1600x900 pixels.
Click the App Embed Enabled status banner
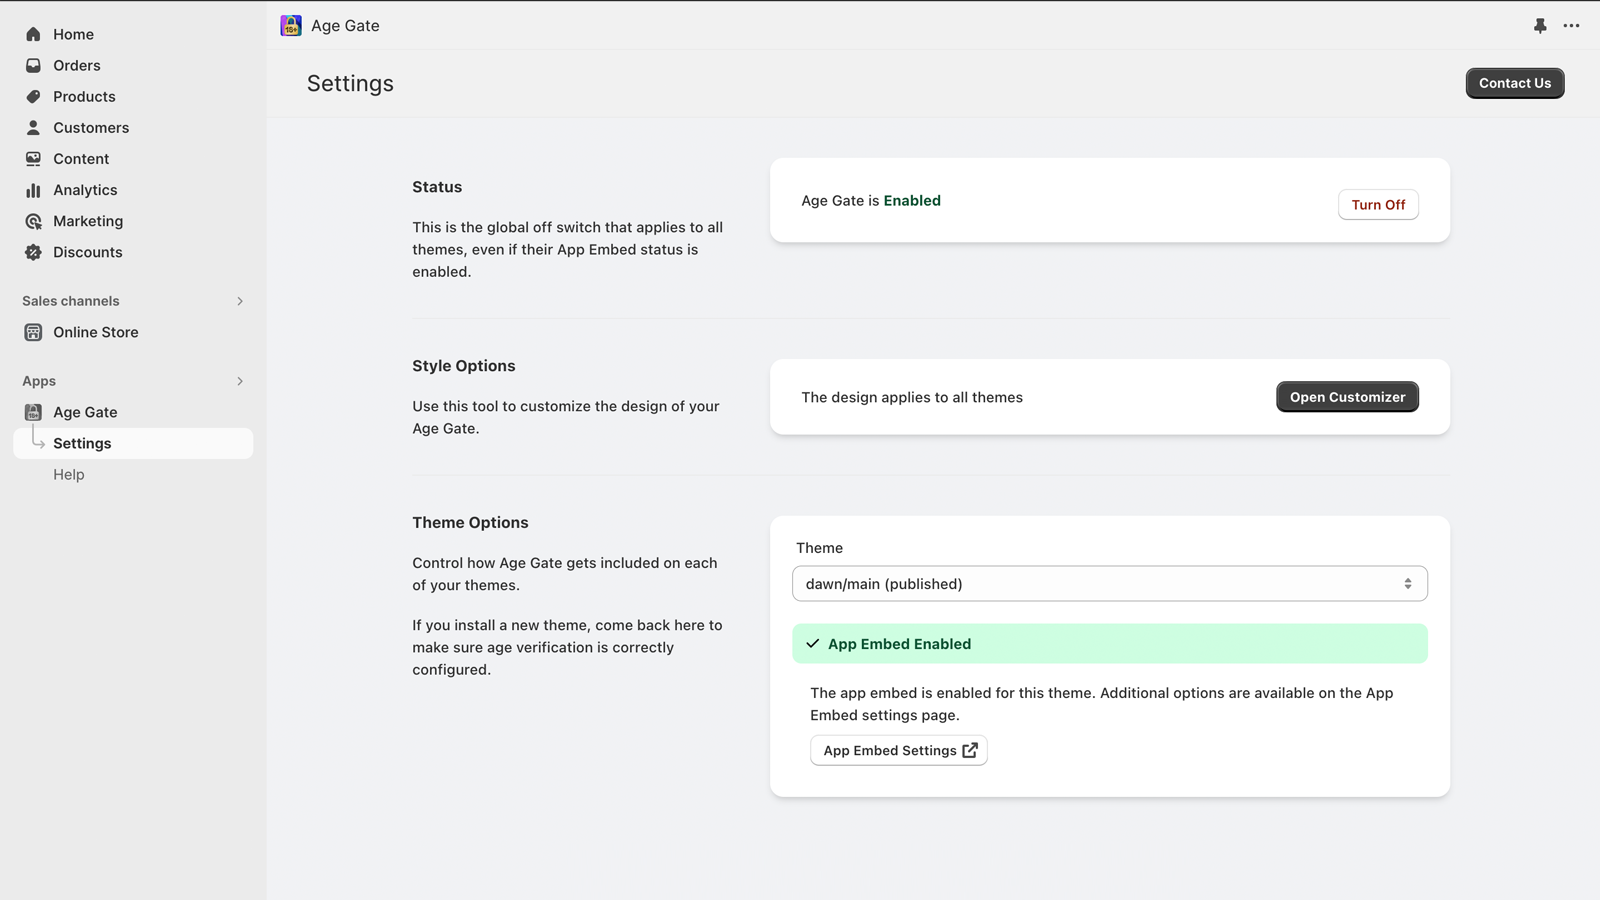point(1109,643)
